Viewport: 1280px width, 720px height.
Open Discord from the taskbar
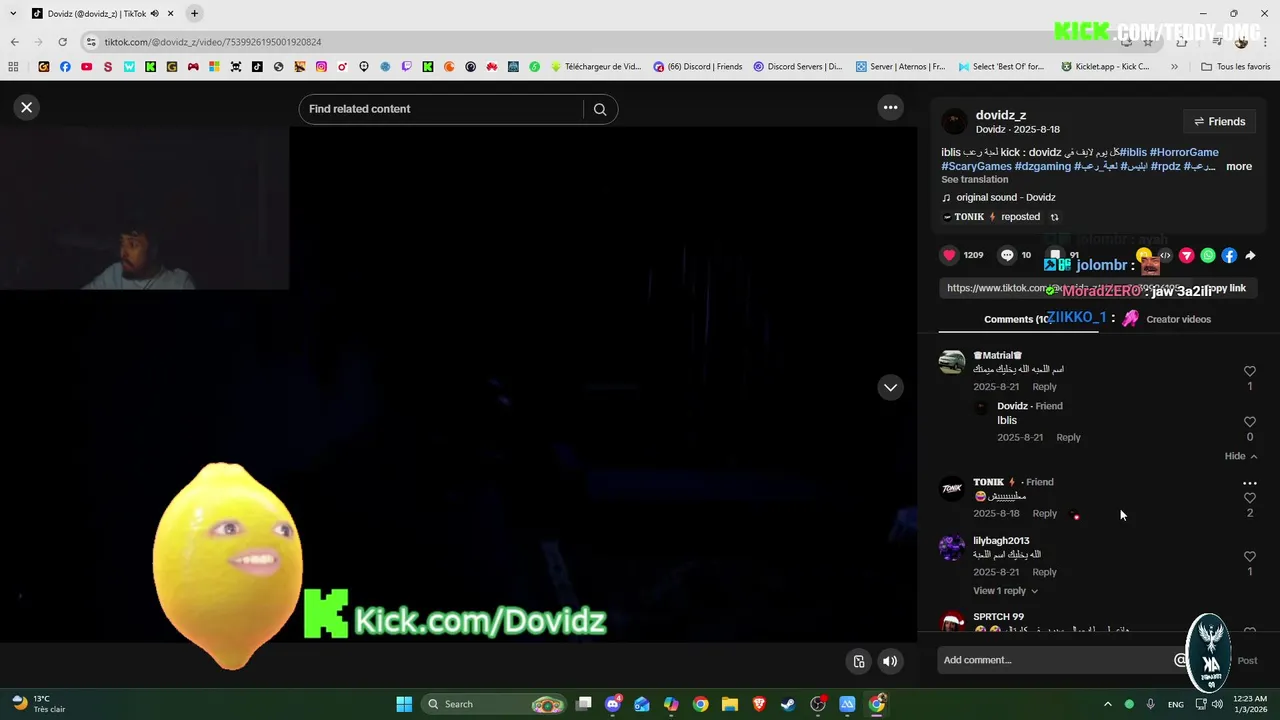613,704
